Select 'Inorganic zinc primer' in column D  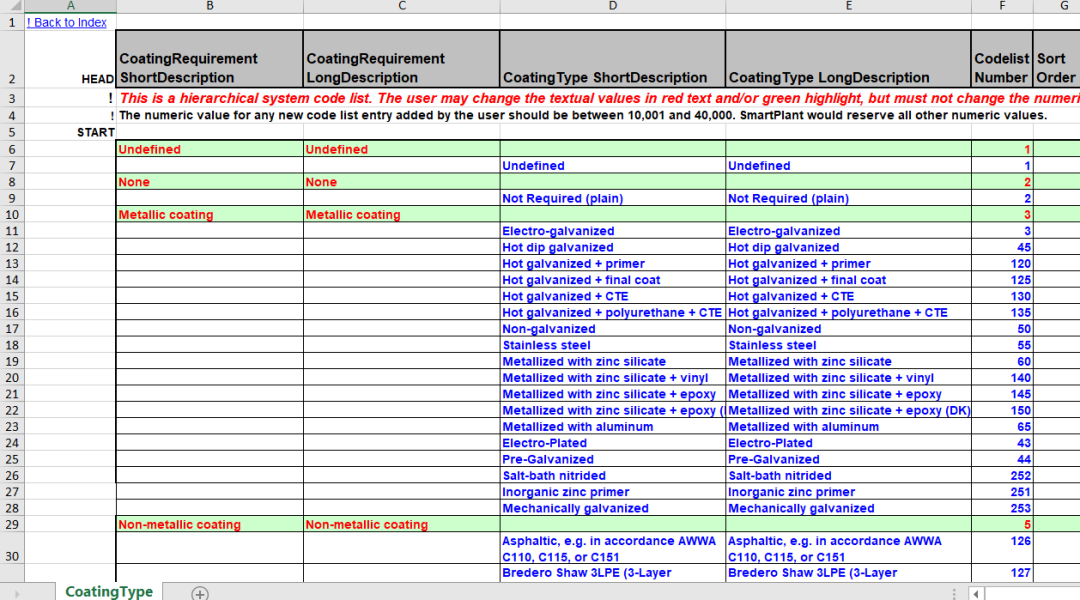click(612, 492)
